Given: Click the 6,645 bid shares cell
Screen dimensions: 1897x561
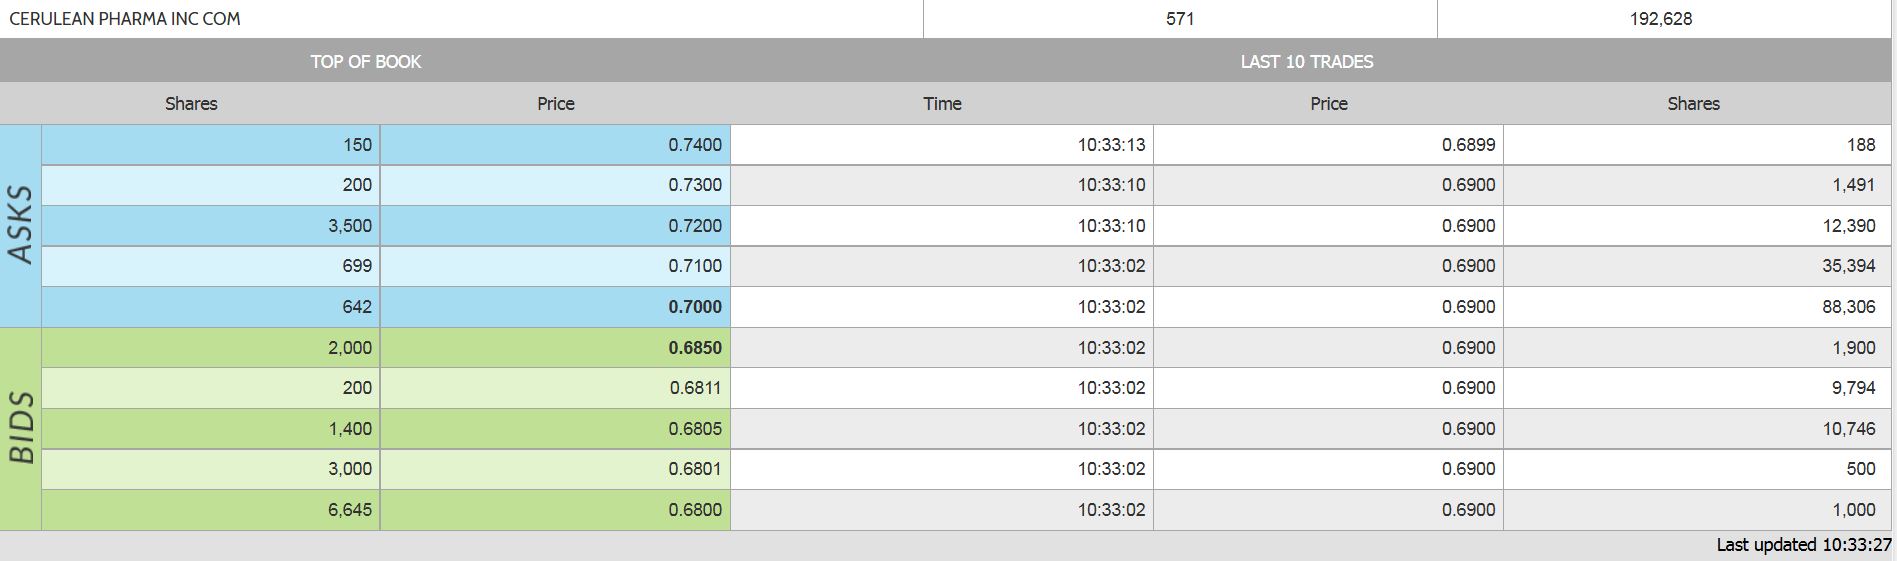Looking at the screenshot, I should (x=349, y=510).
